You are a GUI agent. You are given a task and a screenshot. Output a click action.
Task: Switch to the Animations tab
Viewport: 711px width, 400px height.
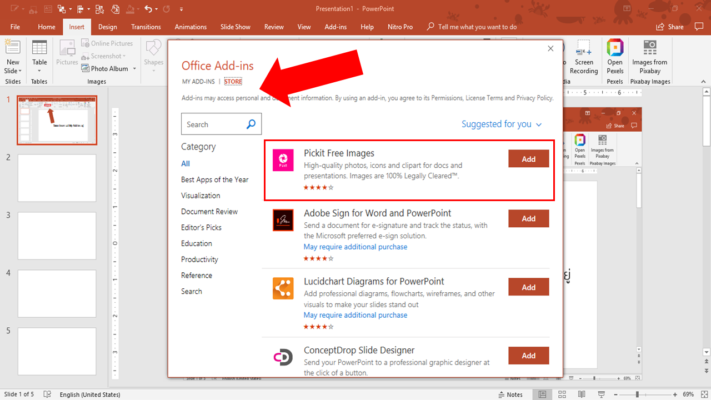tap(190, 27)
